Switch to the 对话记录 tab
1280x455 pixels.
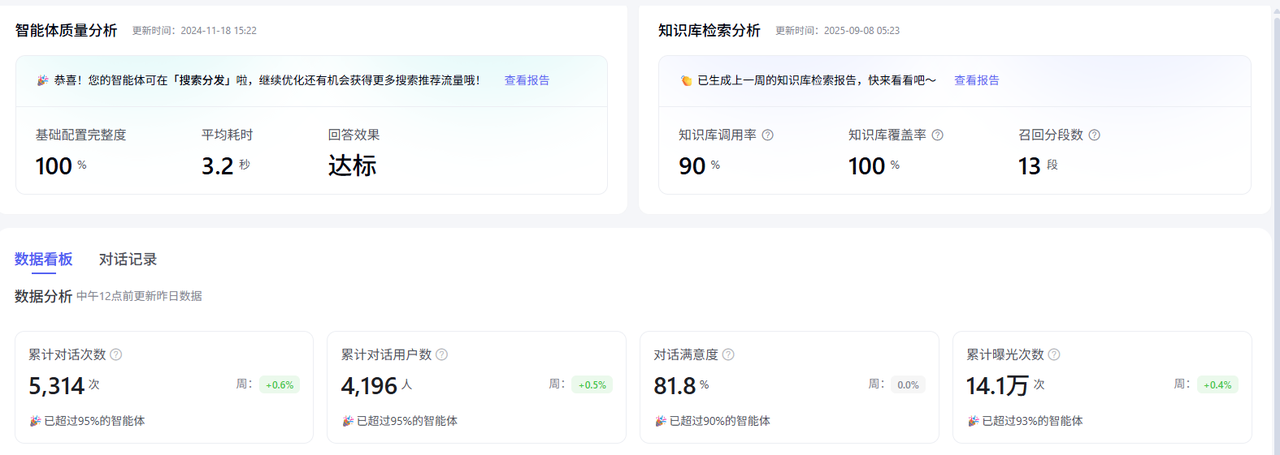click(x=128, y=259)
